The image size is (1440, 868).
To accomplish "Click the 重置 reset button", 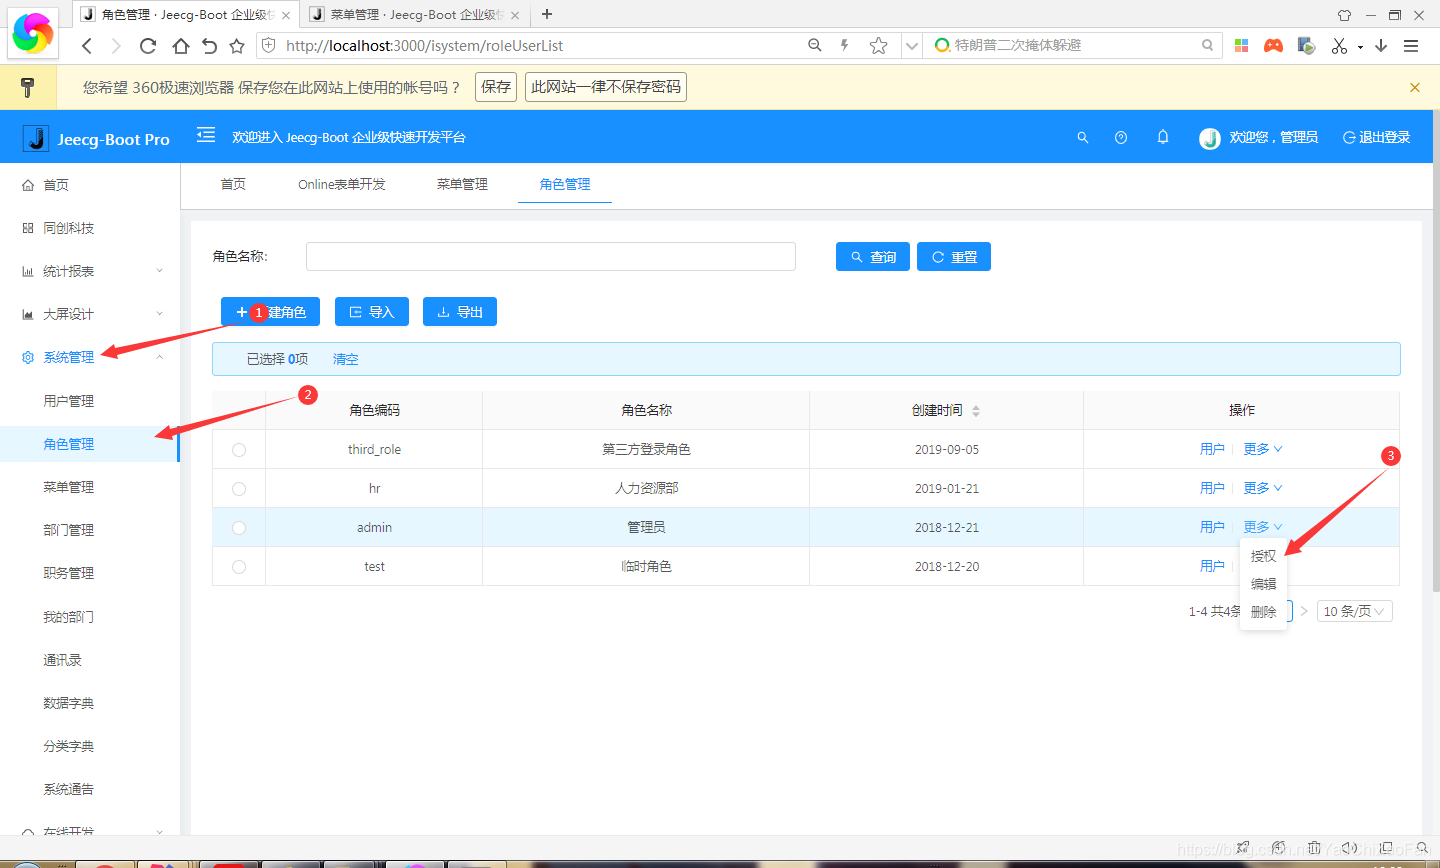I will point(954,257).
